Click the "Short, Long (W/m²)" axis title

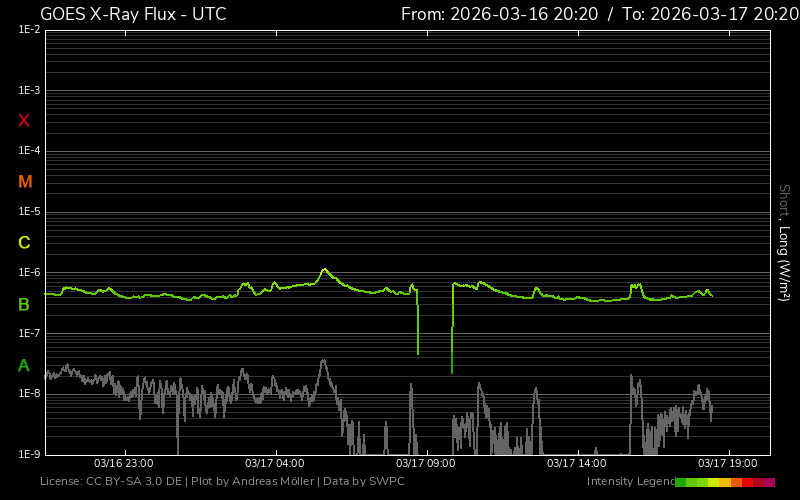point(784,243)
